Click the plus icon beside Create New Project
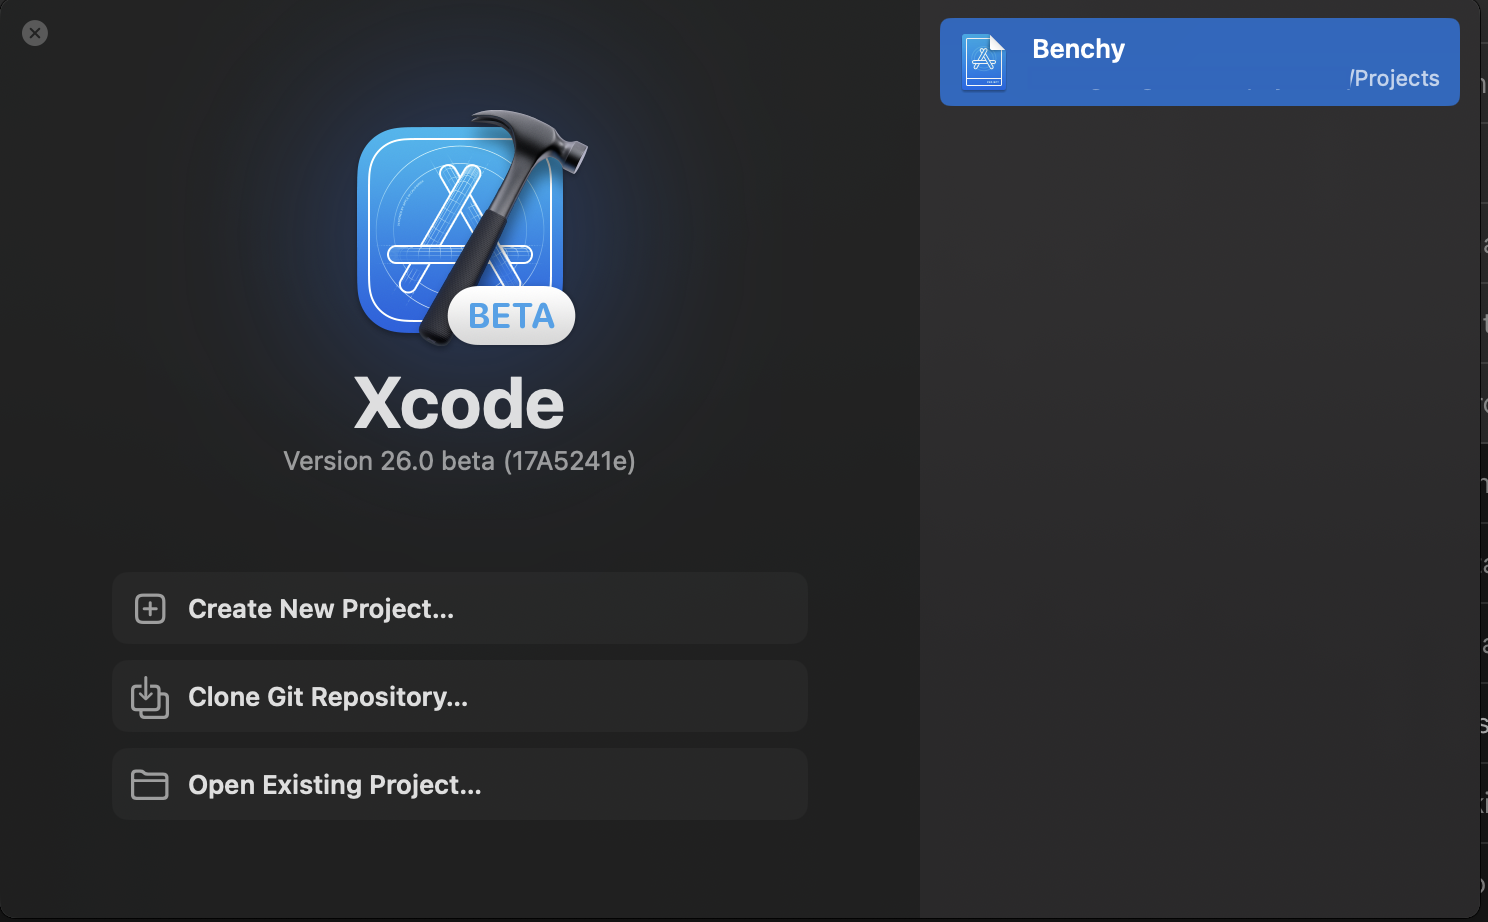 (150, 609)
